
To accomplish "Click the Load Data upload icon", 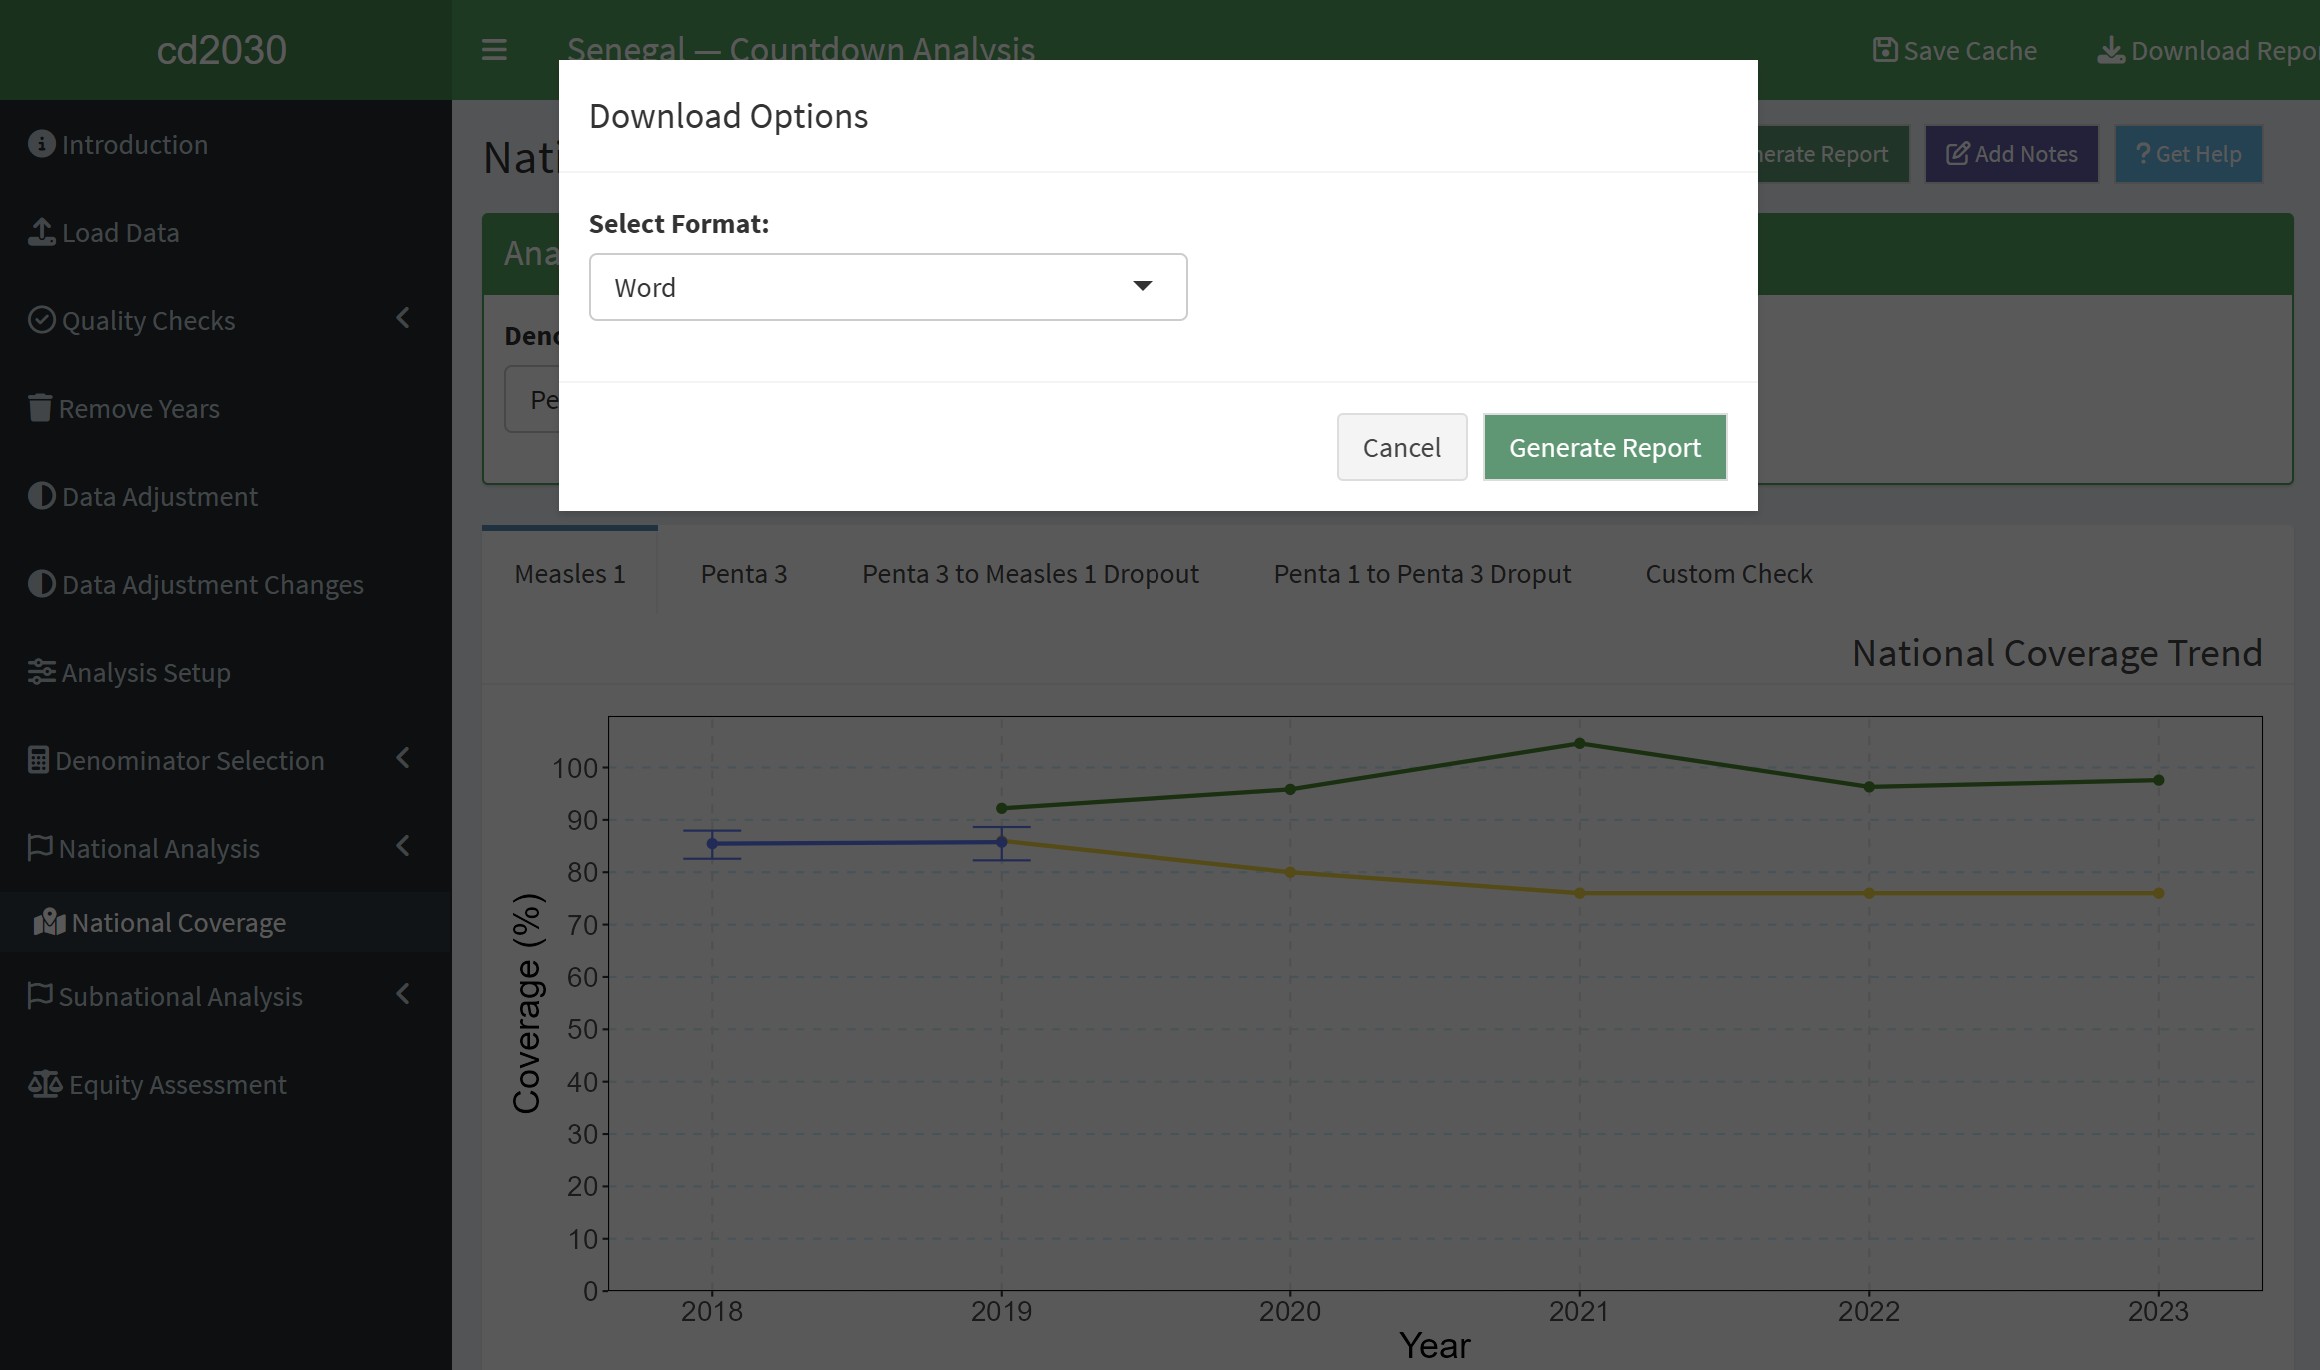I will [x=41, y=232].
